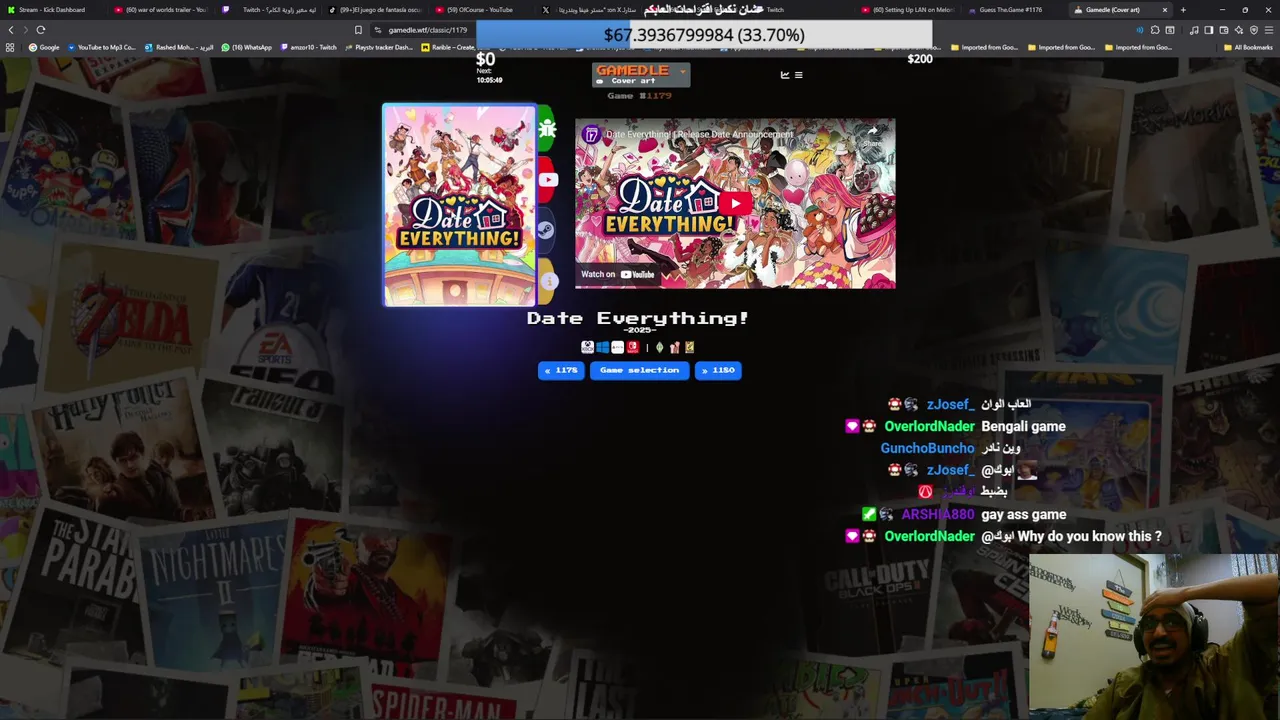Screen dimensions: 1280x720
Task: Open the browser apps grid icon
Action: 10,47
